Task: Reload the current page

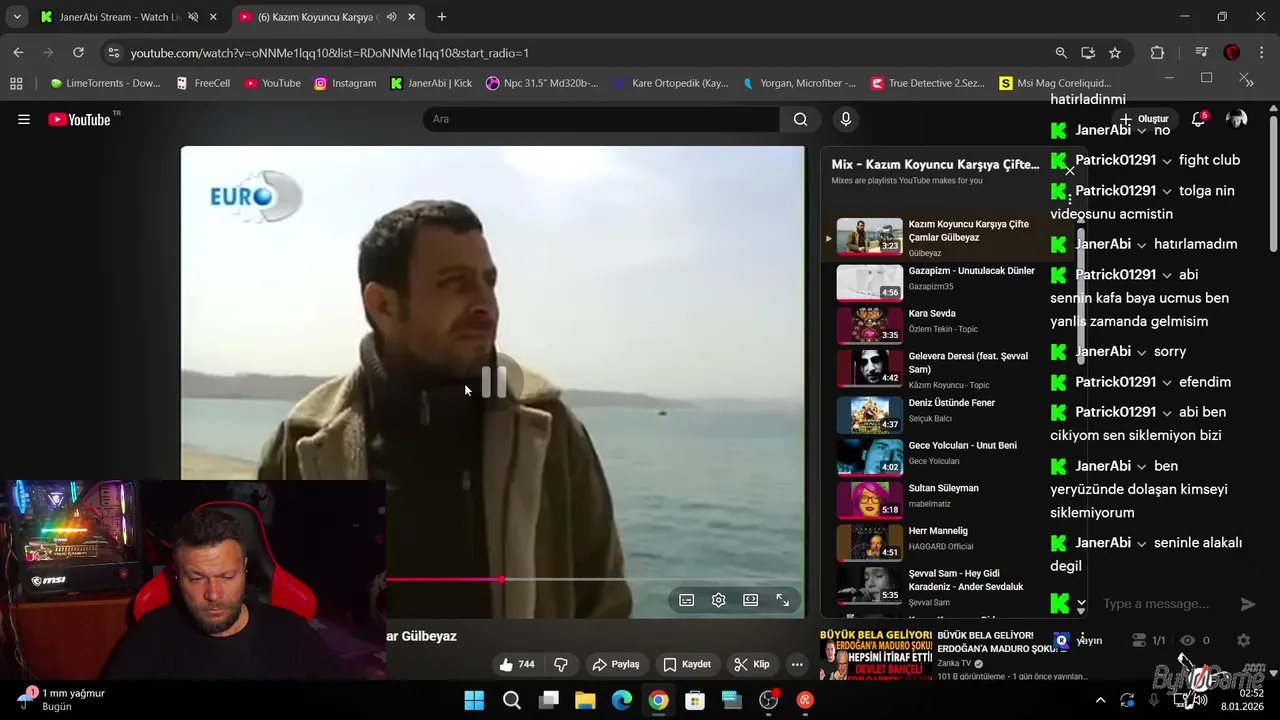Action: pyautogui.click(x=78, y=53)
